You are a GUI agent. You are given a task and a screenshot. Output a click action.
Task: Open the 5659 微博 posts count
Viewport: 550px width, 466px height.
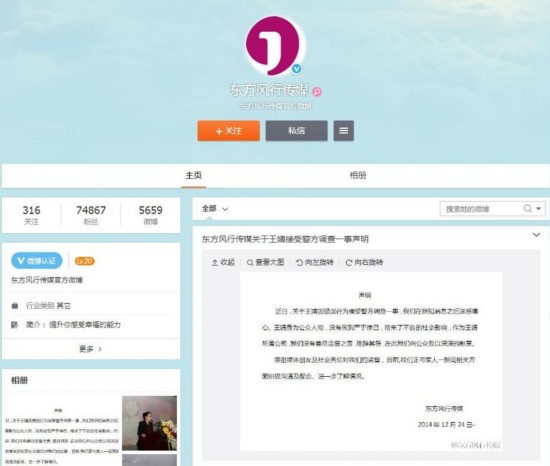coord(150,215)
